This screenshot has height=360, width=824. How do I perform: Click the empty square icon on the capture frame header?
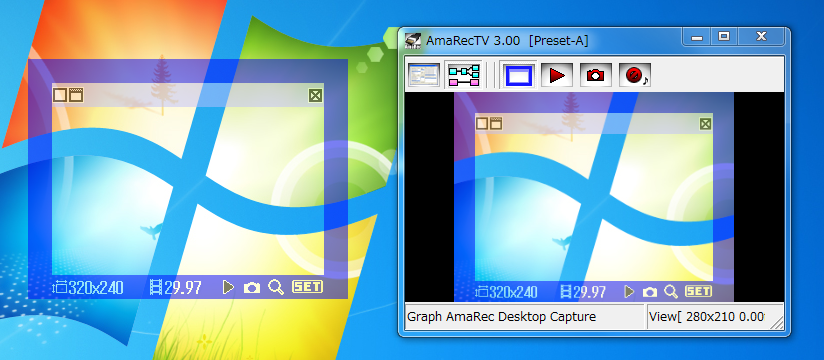click(x=60, y=95)
